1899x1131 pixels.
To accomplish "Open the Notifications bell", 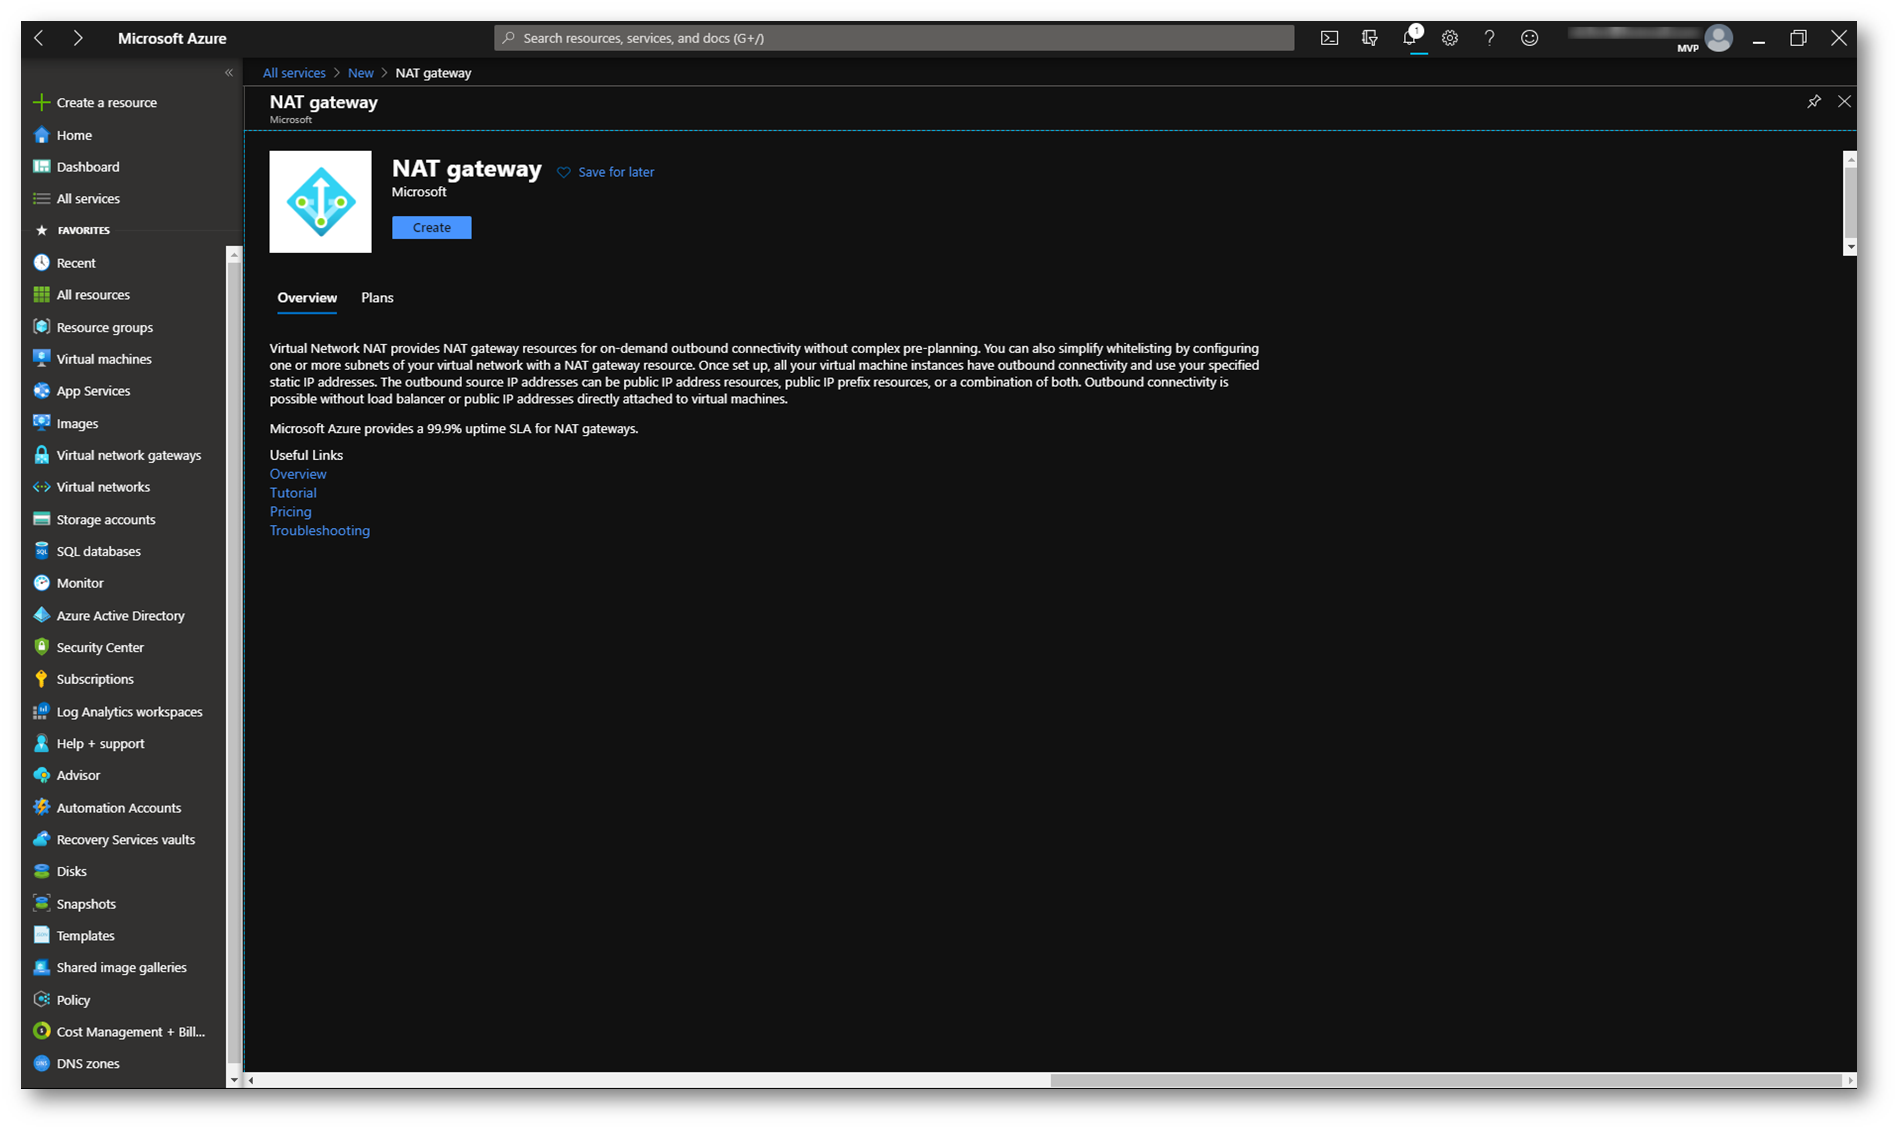I will pyautogui.click(x=1410, y=38).
